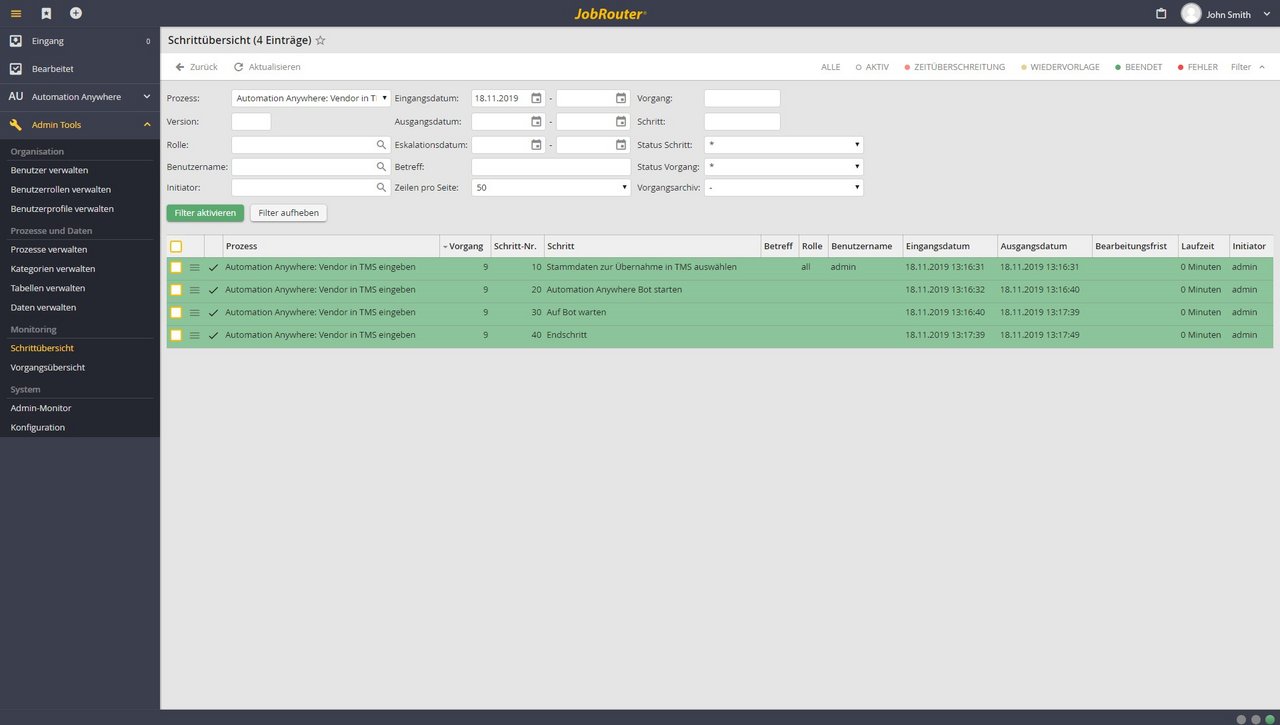
Task: Click the Bearbeitet checkmark icon
Action: click(15, 69)
